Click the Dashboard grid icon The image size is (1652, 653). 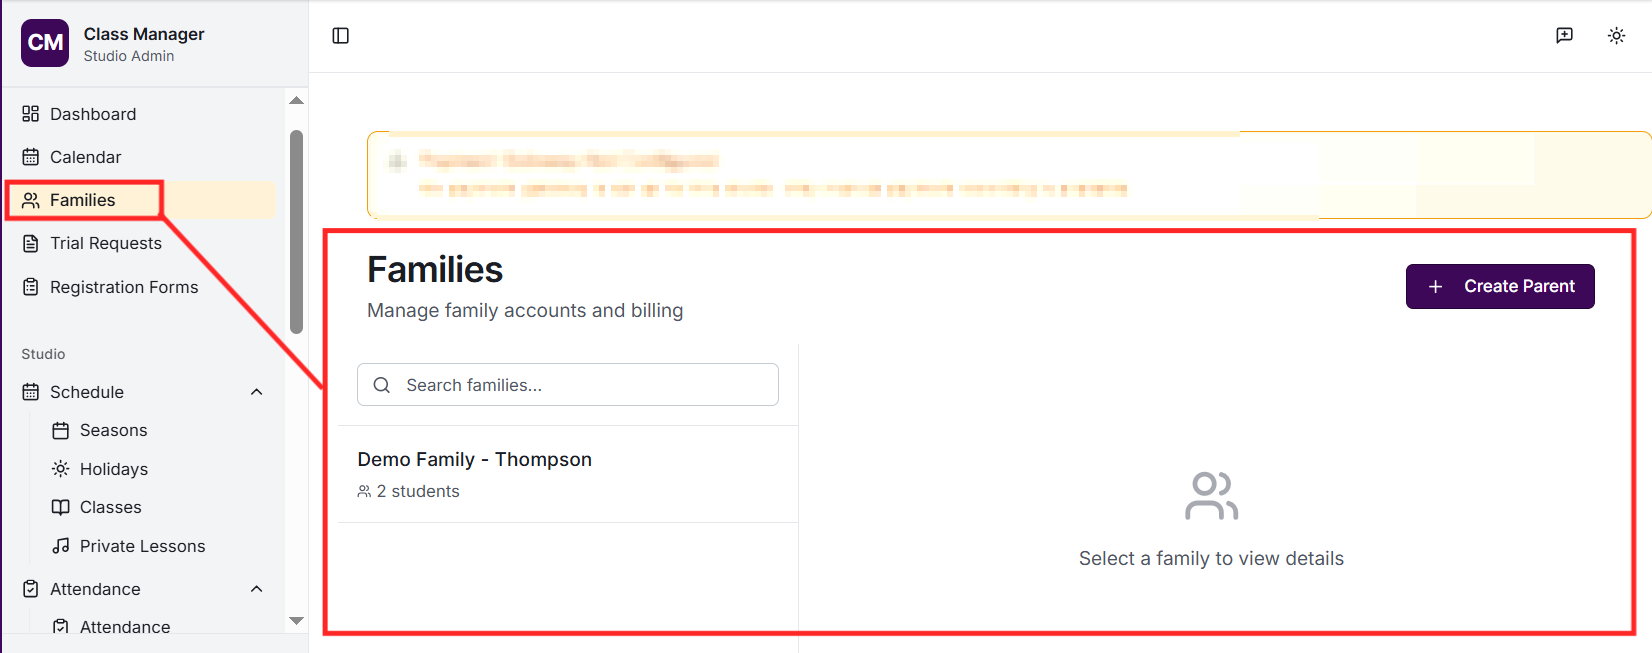31,114
